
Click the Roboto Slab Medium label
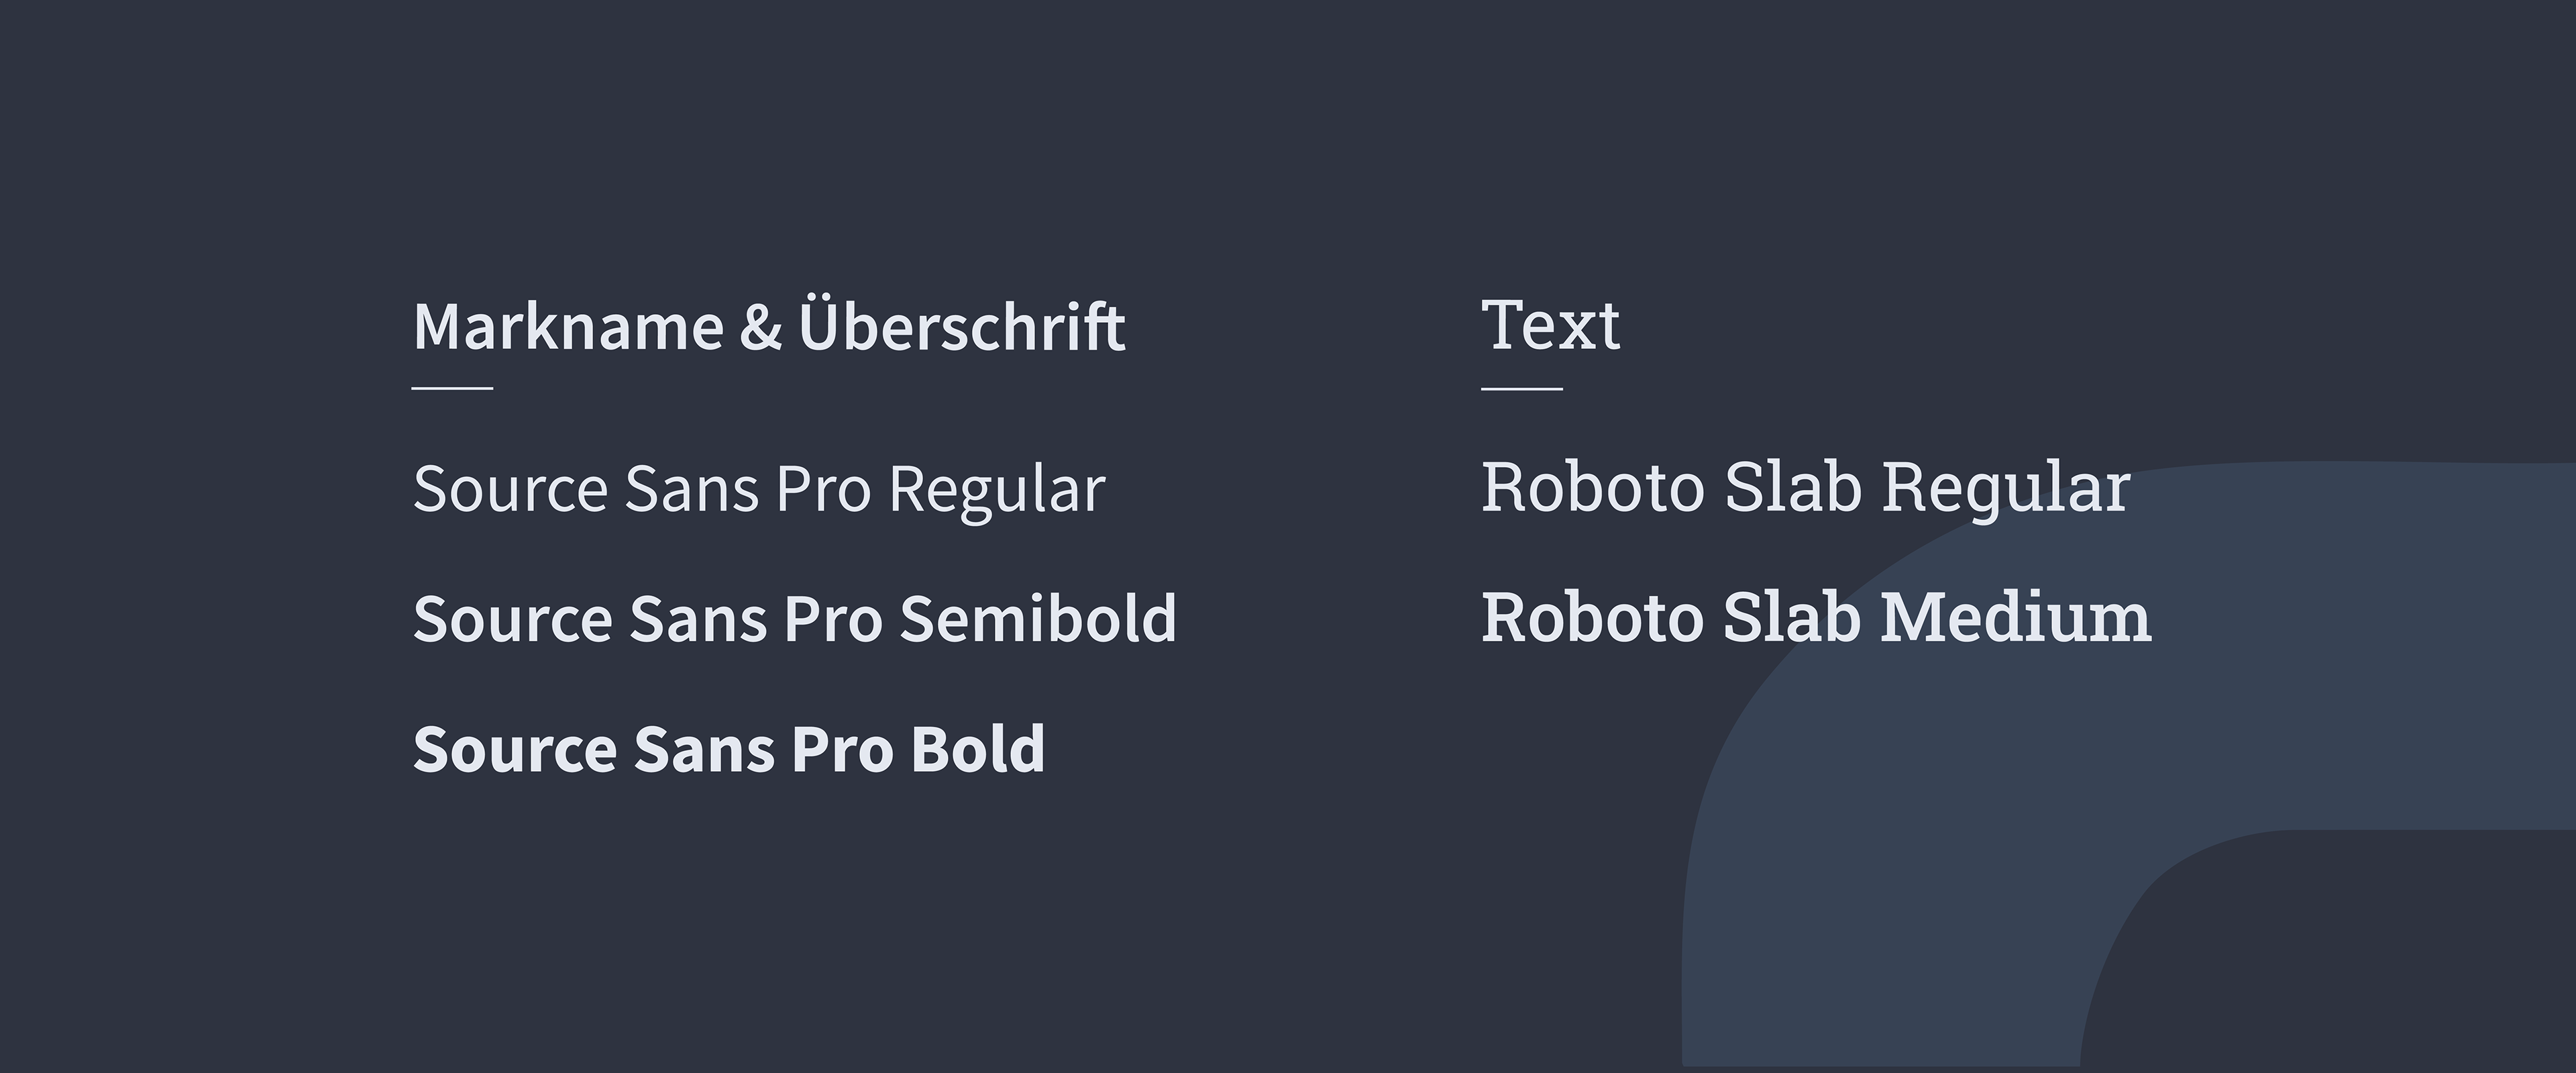(1816, 617)
